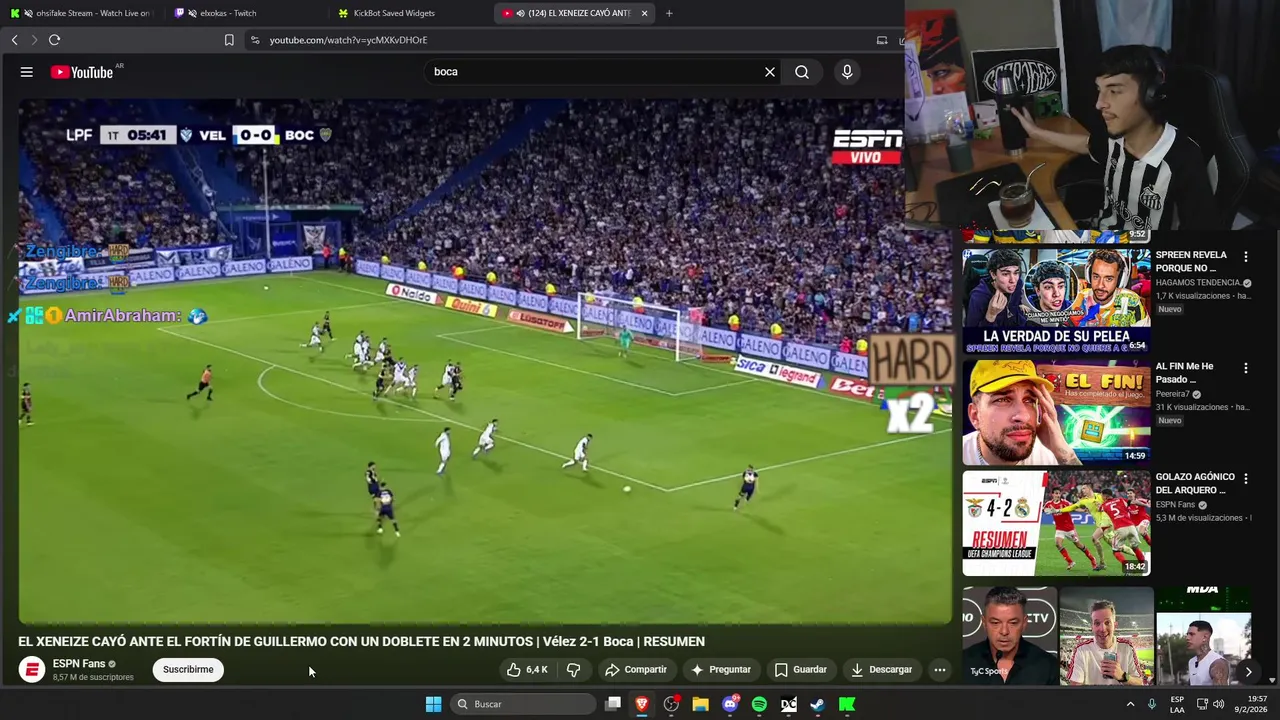
Task: Go back with the browser arrow
Action: 14,40
